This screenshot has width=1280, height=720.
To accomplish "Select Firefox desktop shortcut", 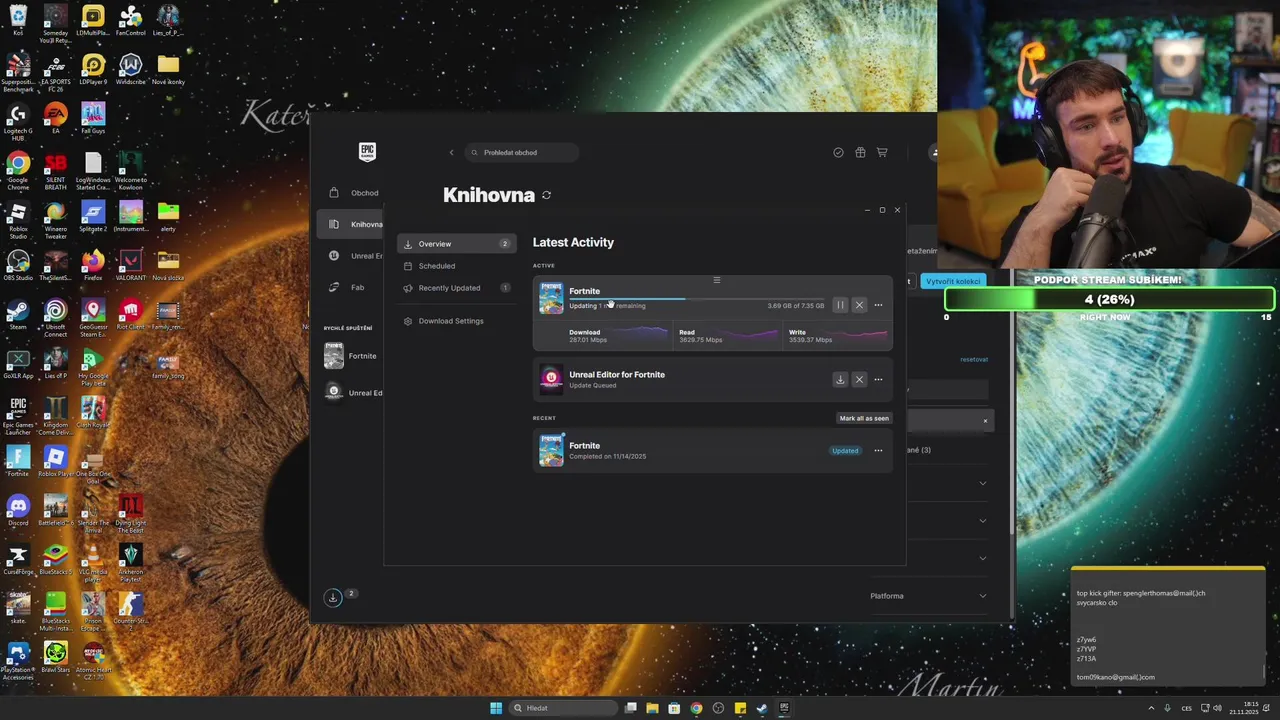I will (93, 266).
